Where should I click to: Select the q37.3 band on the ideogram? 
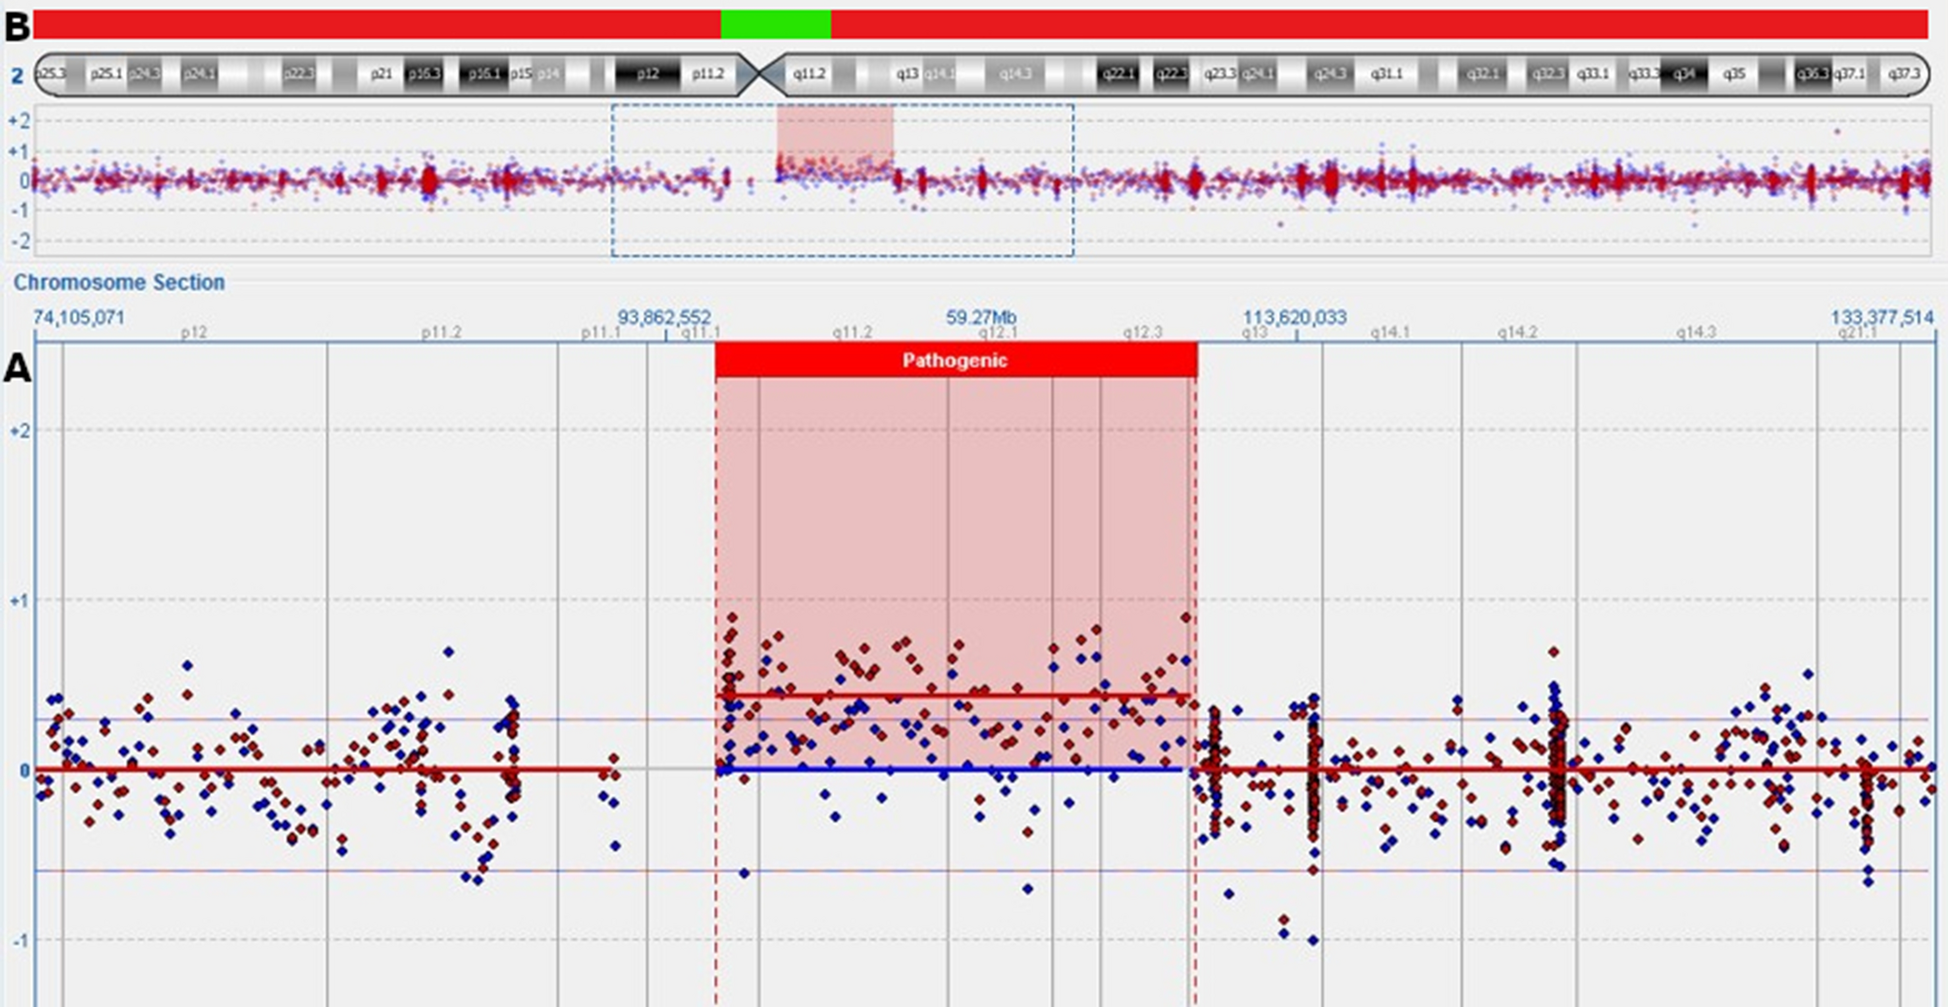1903,74
